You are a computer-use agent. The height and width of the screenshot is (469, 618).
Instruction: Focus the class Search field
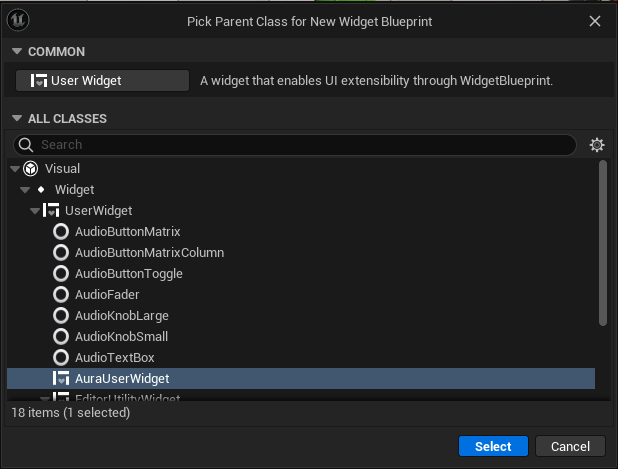tap(300, 145)
